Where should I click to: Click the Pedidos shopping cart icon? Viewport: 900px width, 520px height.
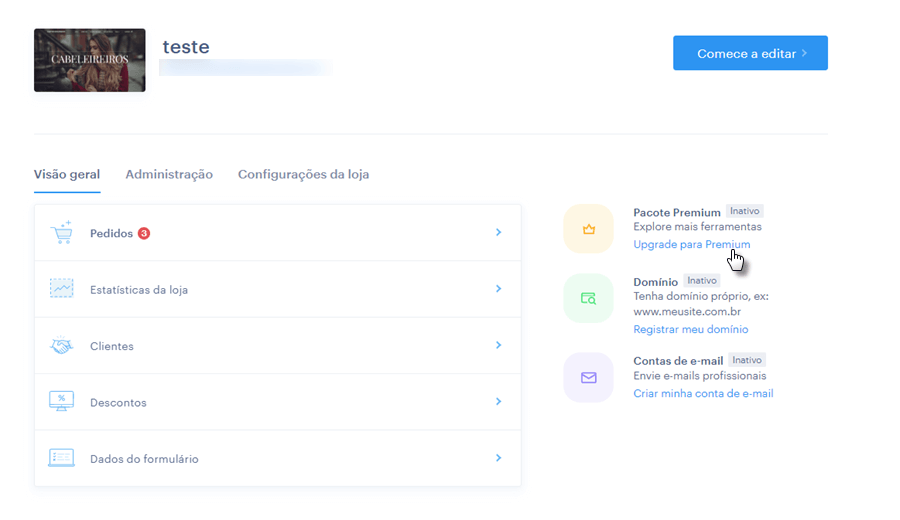pos(62,232)
